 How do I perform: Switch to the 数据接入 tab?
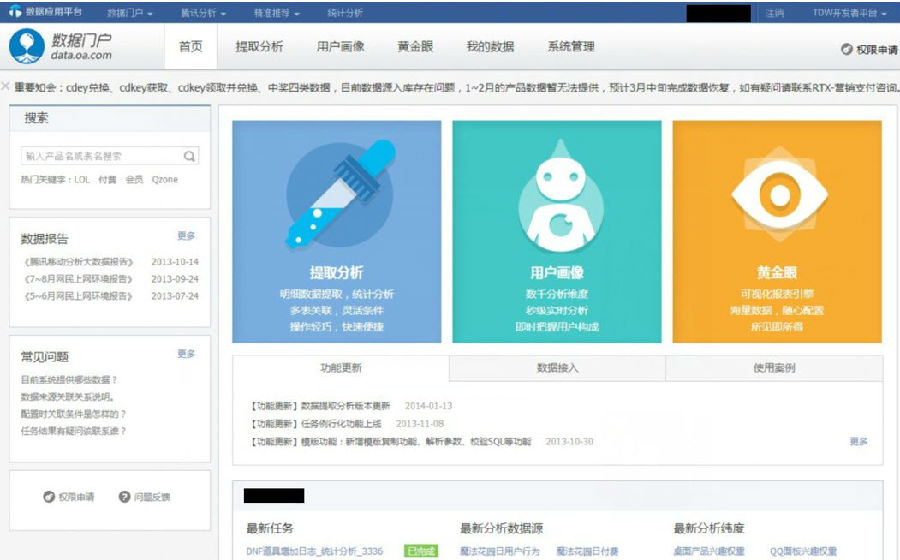pos(557,368)
